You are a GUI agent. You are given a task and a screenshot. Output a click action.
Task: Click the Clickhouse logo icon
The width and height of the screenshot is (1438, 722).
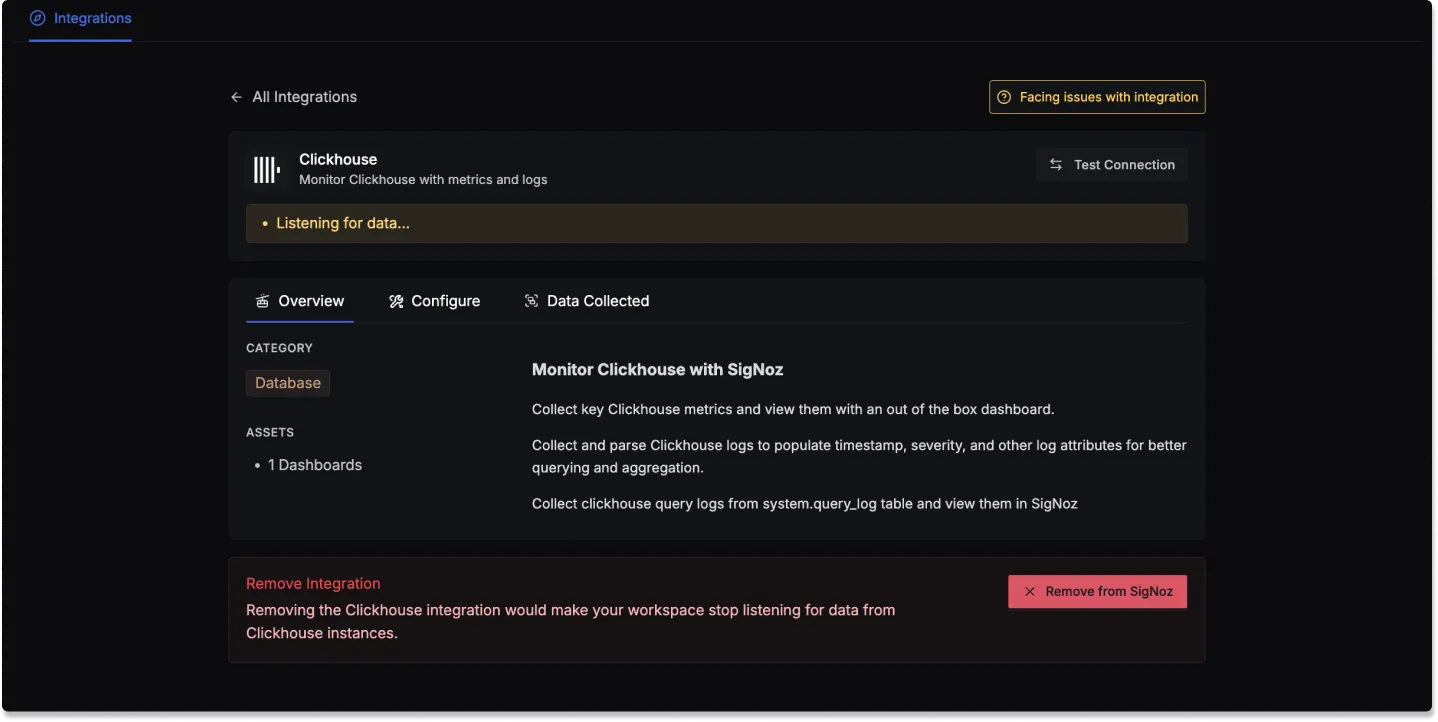point(267,169)
